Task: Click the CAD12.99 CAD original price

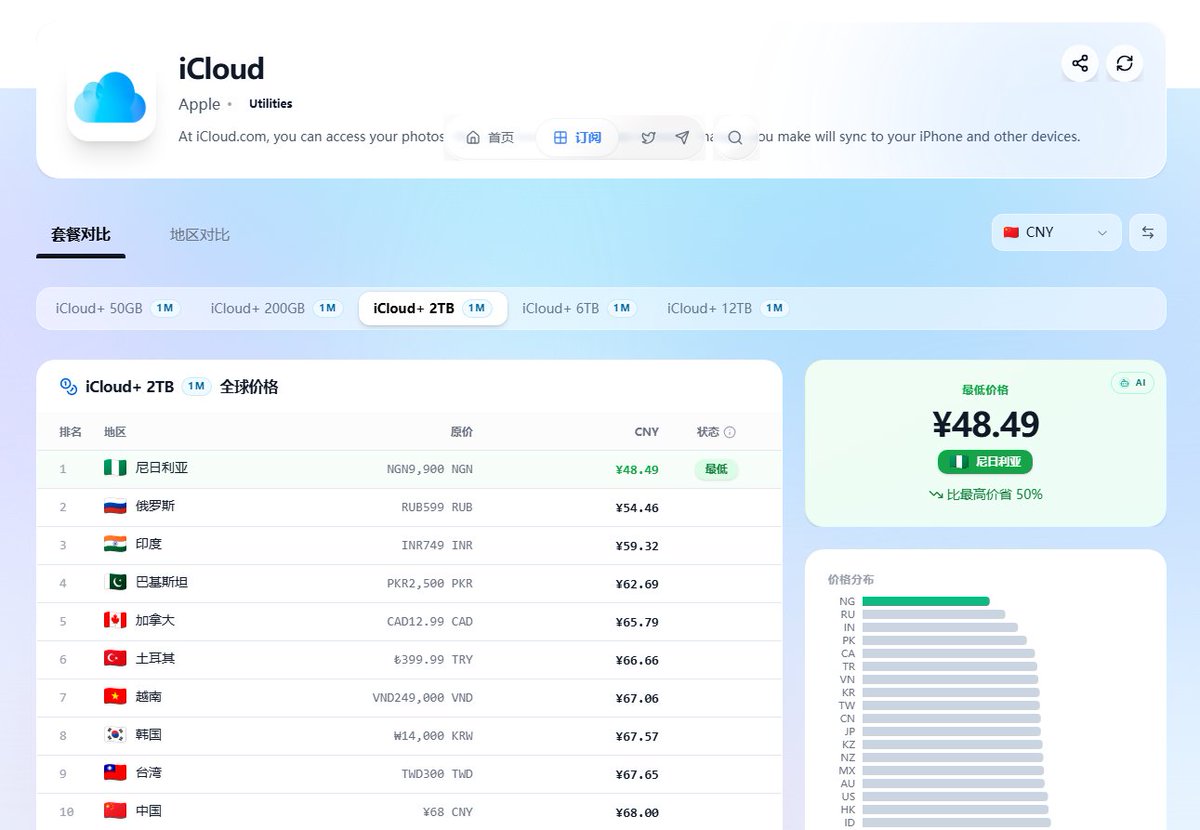Action: pyautogui.click(x=430, y=621)
